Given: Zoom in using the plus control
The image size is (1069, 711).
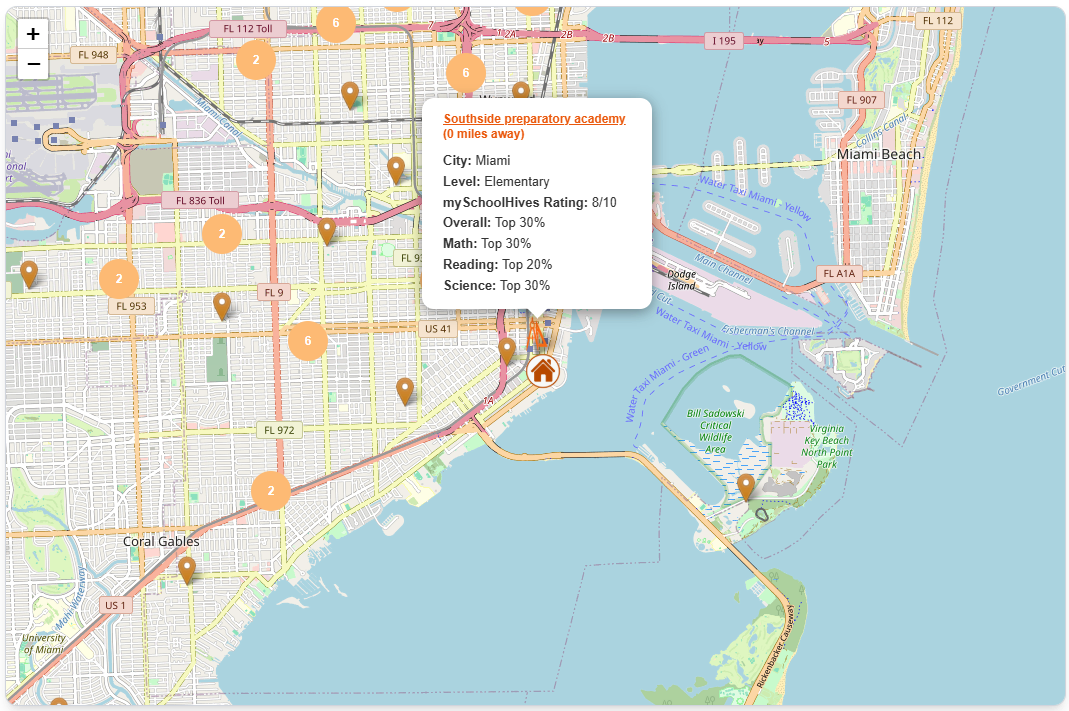Looking at the screenshot, I should pos(32,33).
